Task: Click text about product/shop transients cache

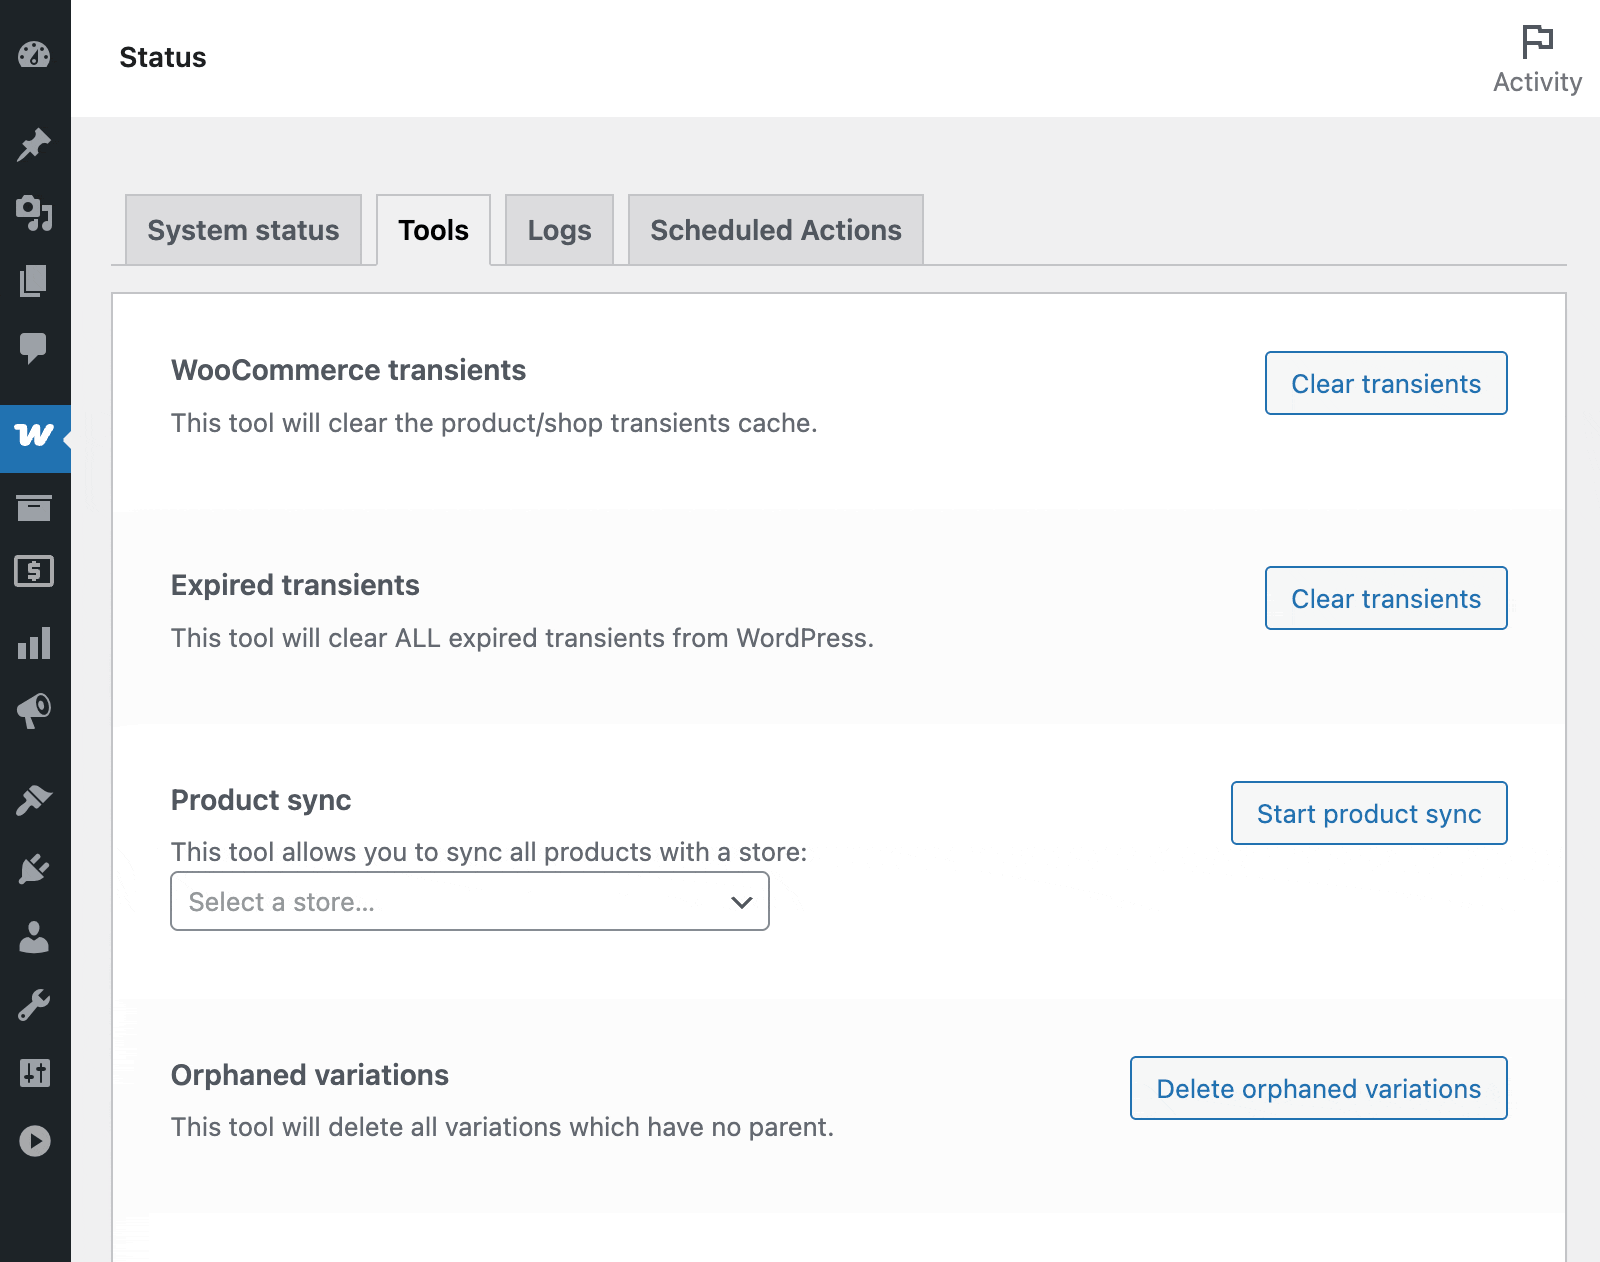Action: click(x=494, y=423)
